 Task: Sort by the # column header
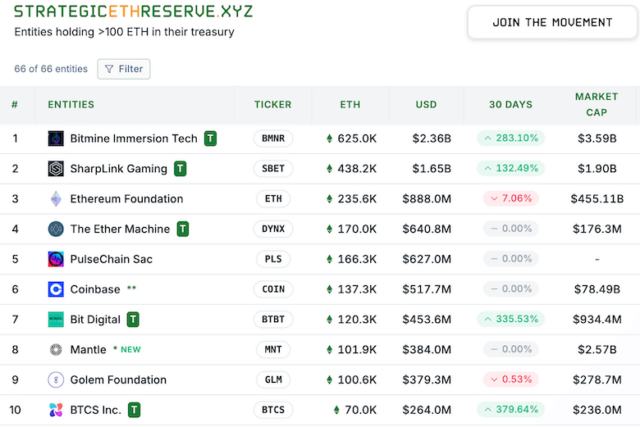15,105
